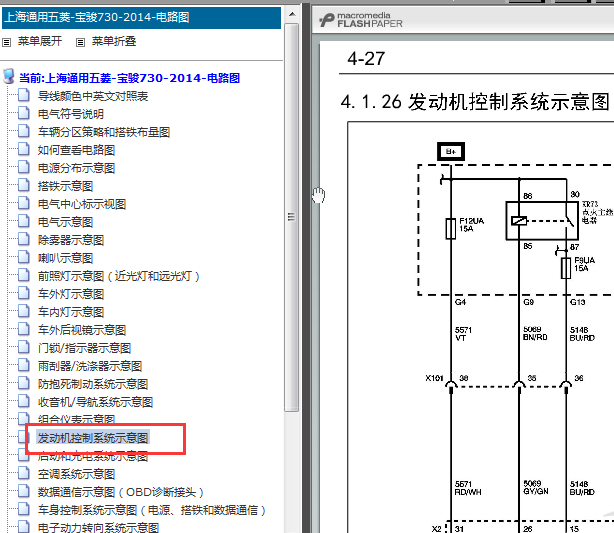Open 收音机/导航系统示意图
The image size is (614, 533).
click(x=95, y=402)
